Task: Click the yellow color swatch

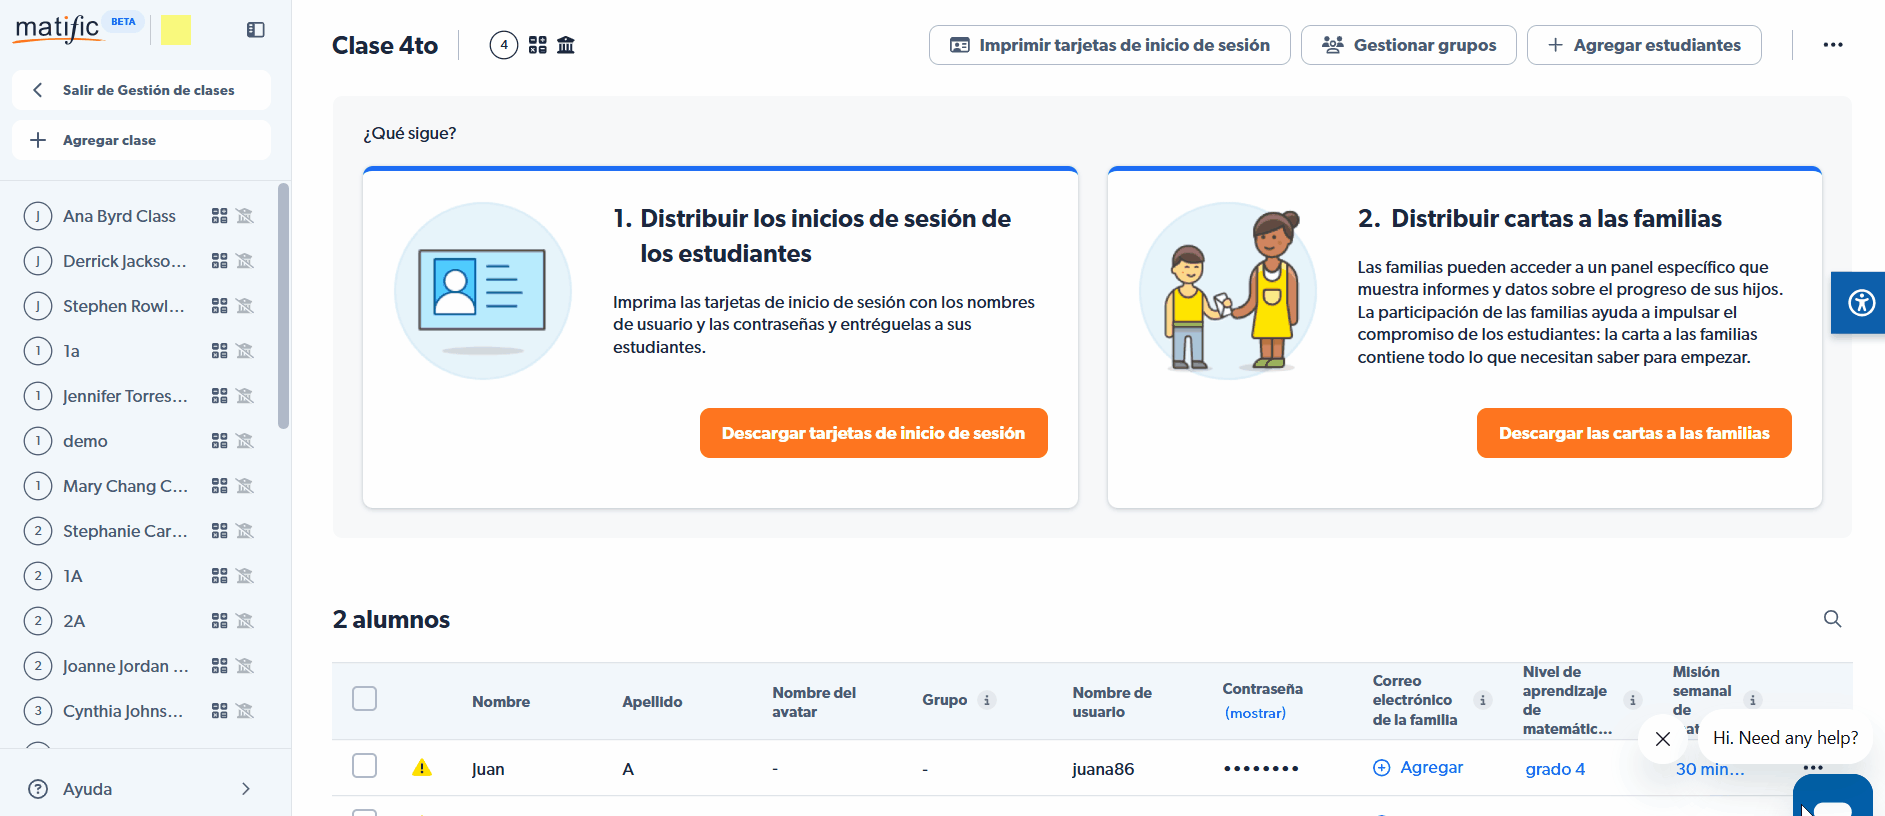Action: coord(176,30)
